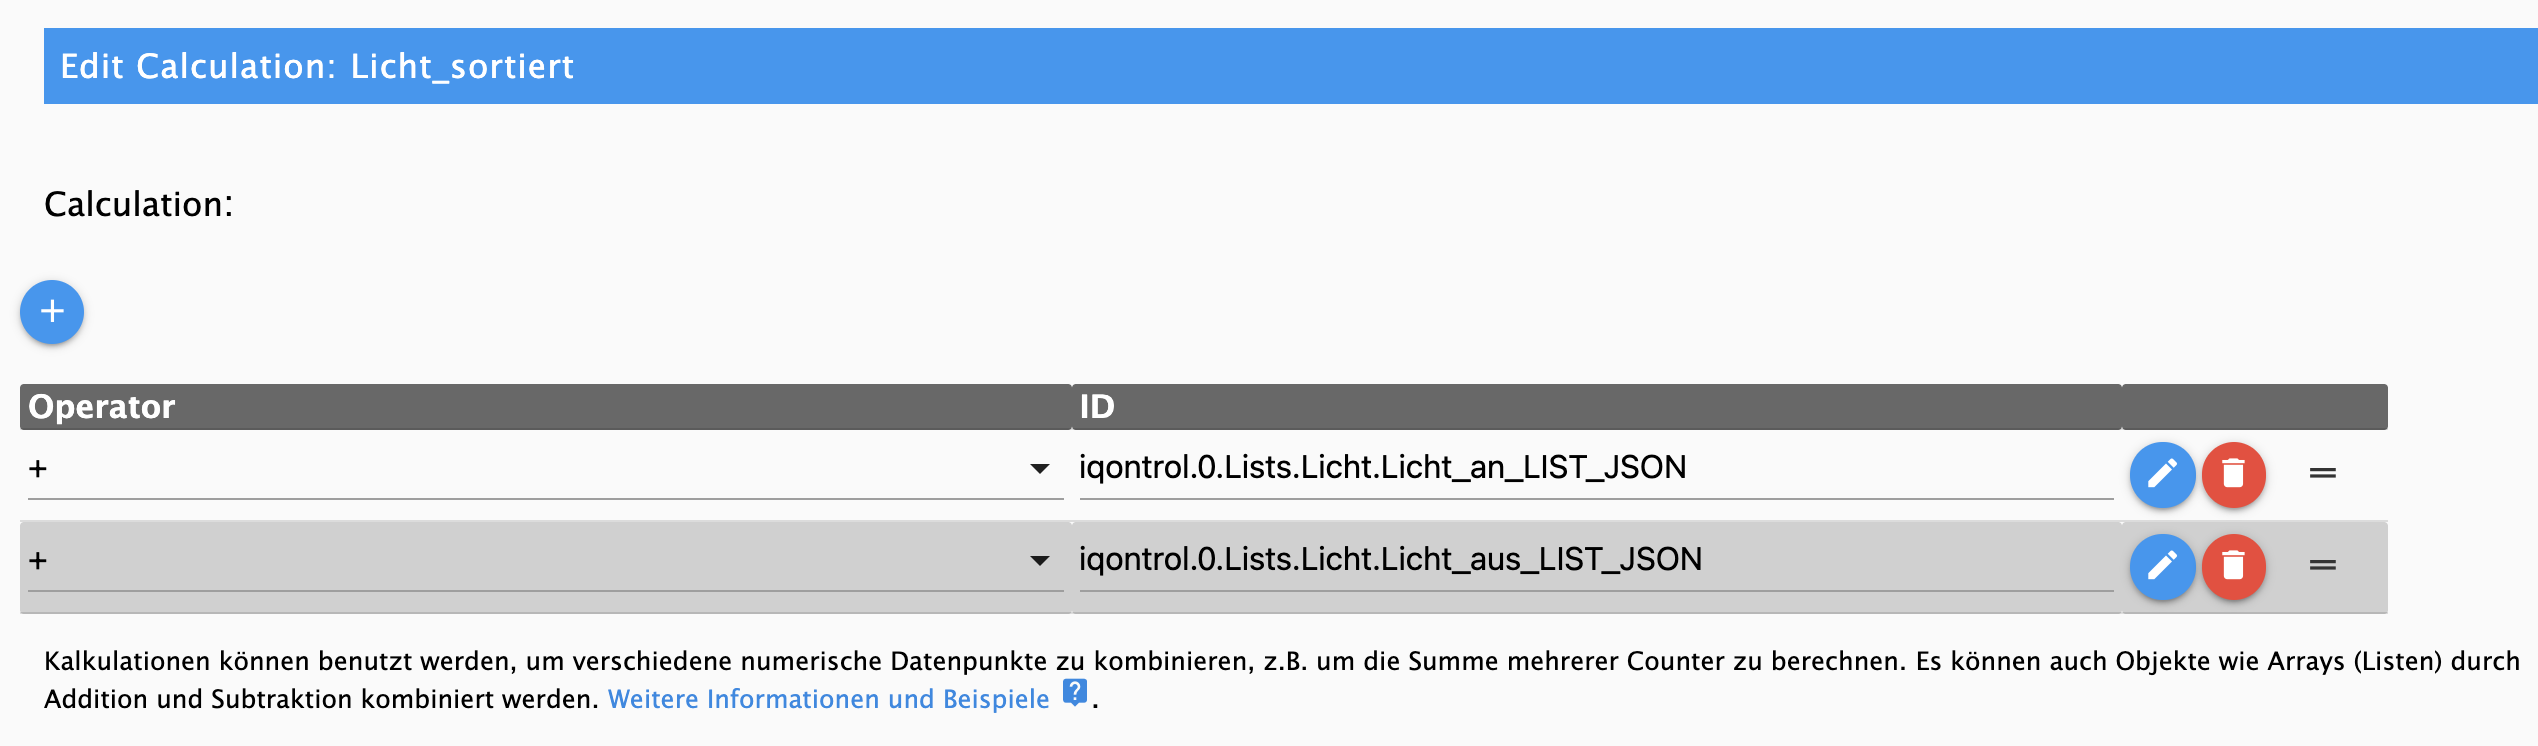Click the Calculation: section label
Screen dimensions: 2538x746
pos(138,204)
